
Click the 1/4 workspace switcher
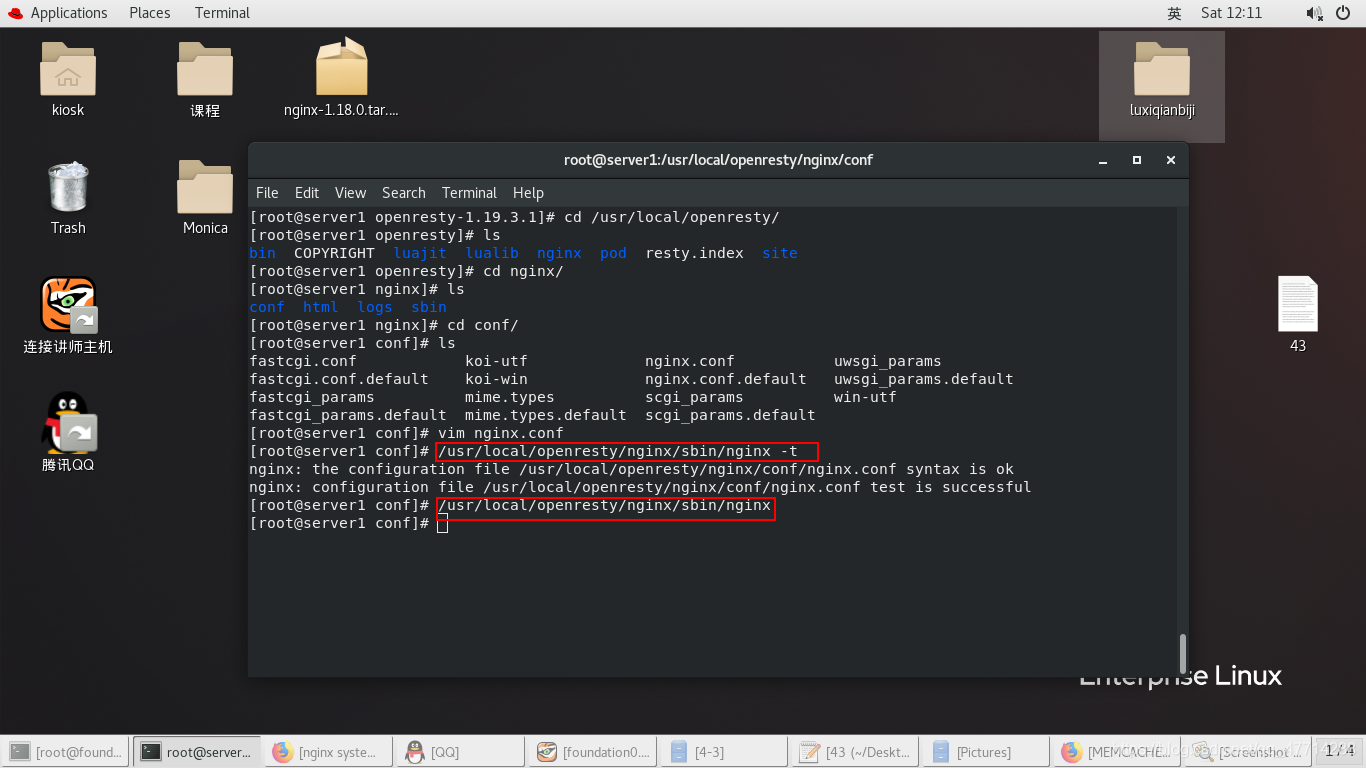(1341, 751)
